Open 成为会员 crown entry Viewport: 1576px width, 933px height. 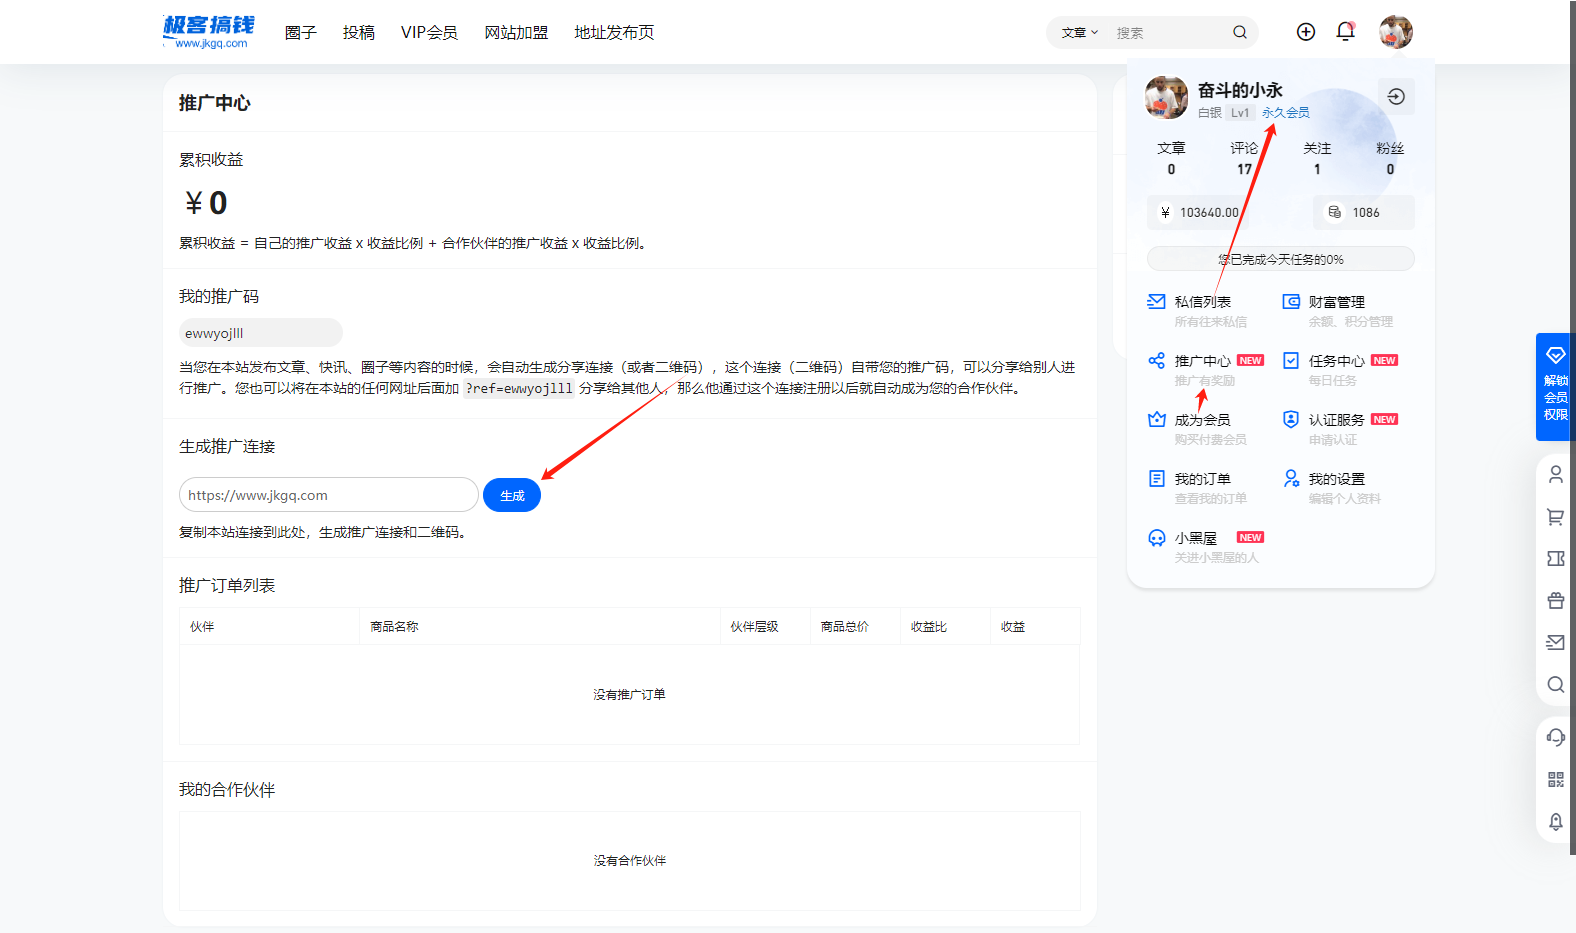pyautogui.click(x=1198, y=429)
